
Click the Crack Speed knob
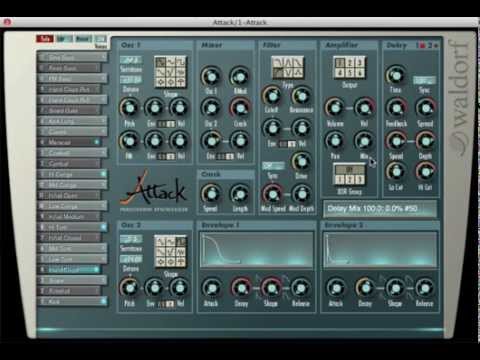pos(211,194)
